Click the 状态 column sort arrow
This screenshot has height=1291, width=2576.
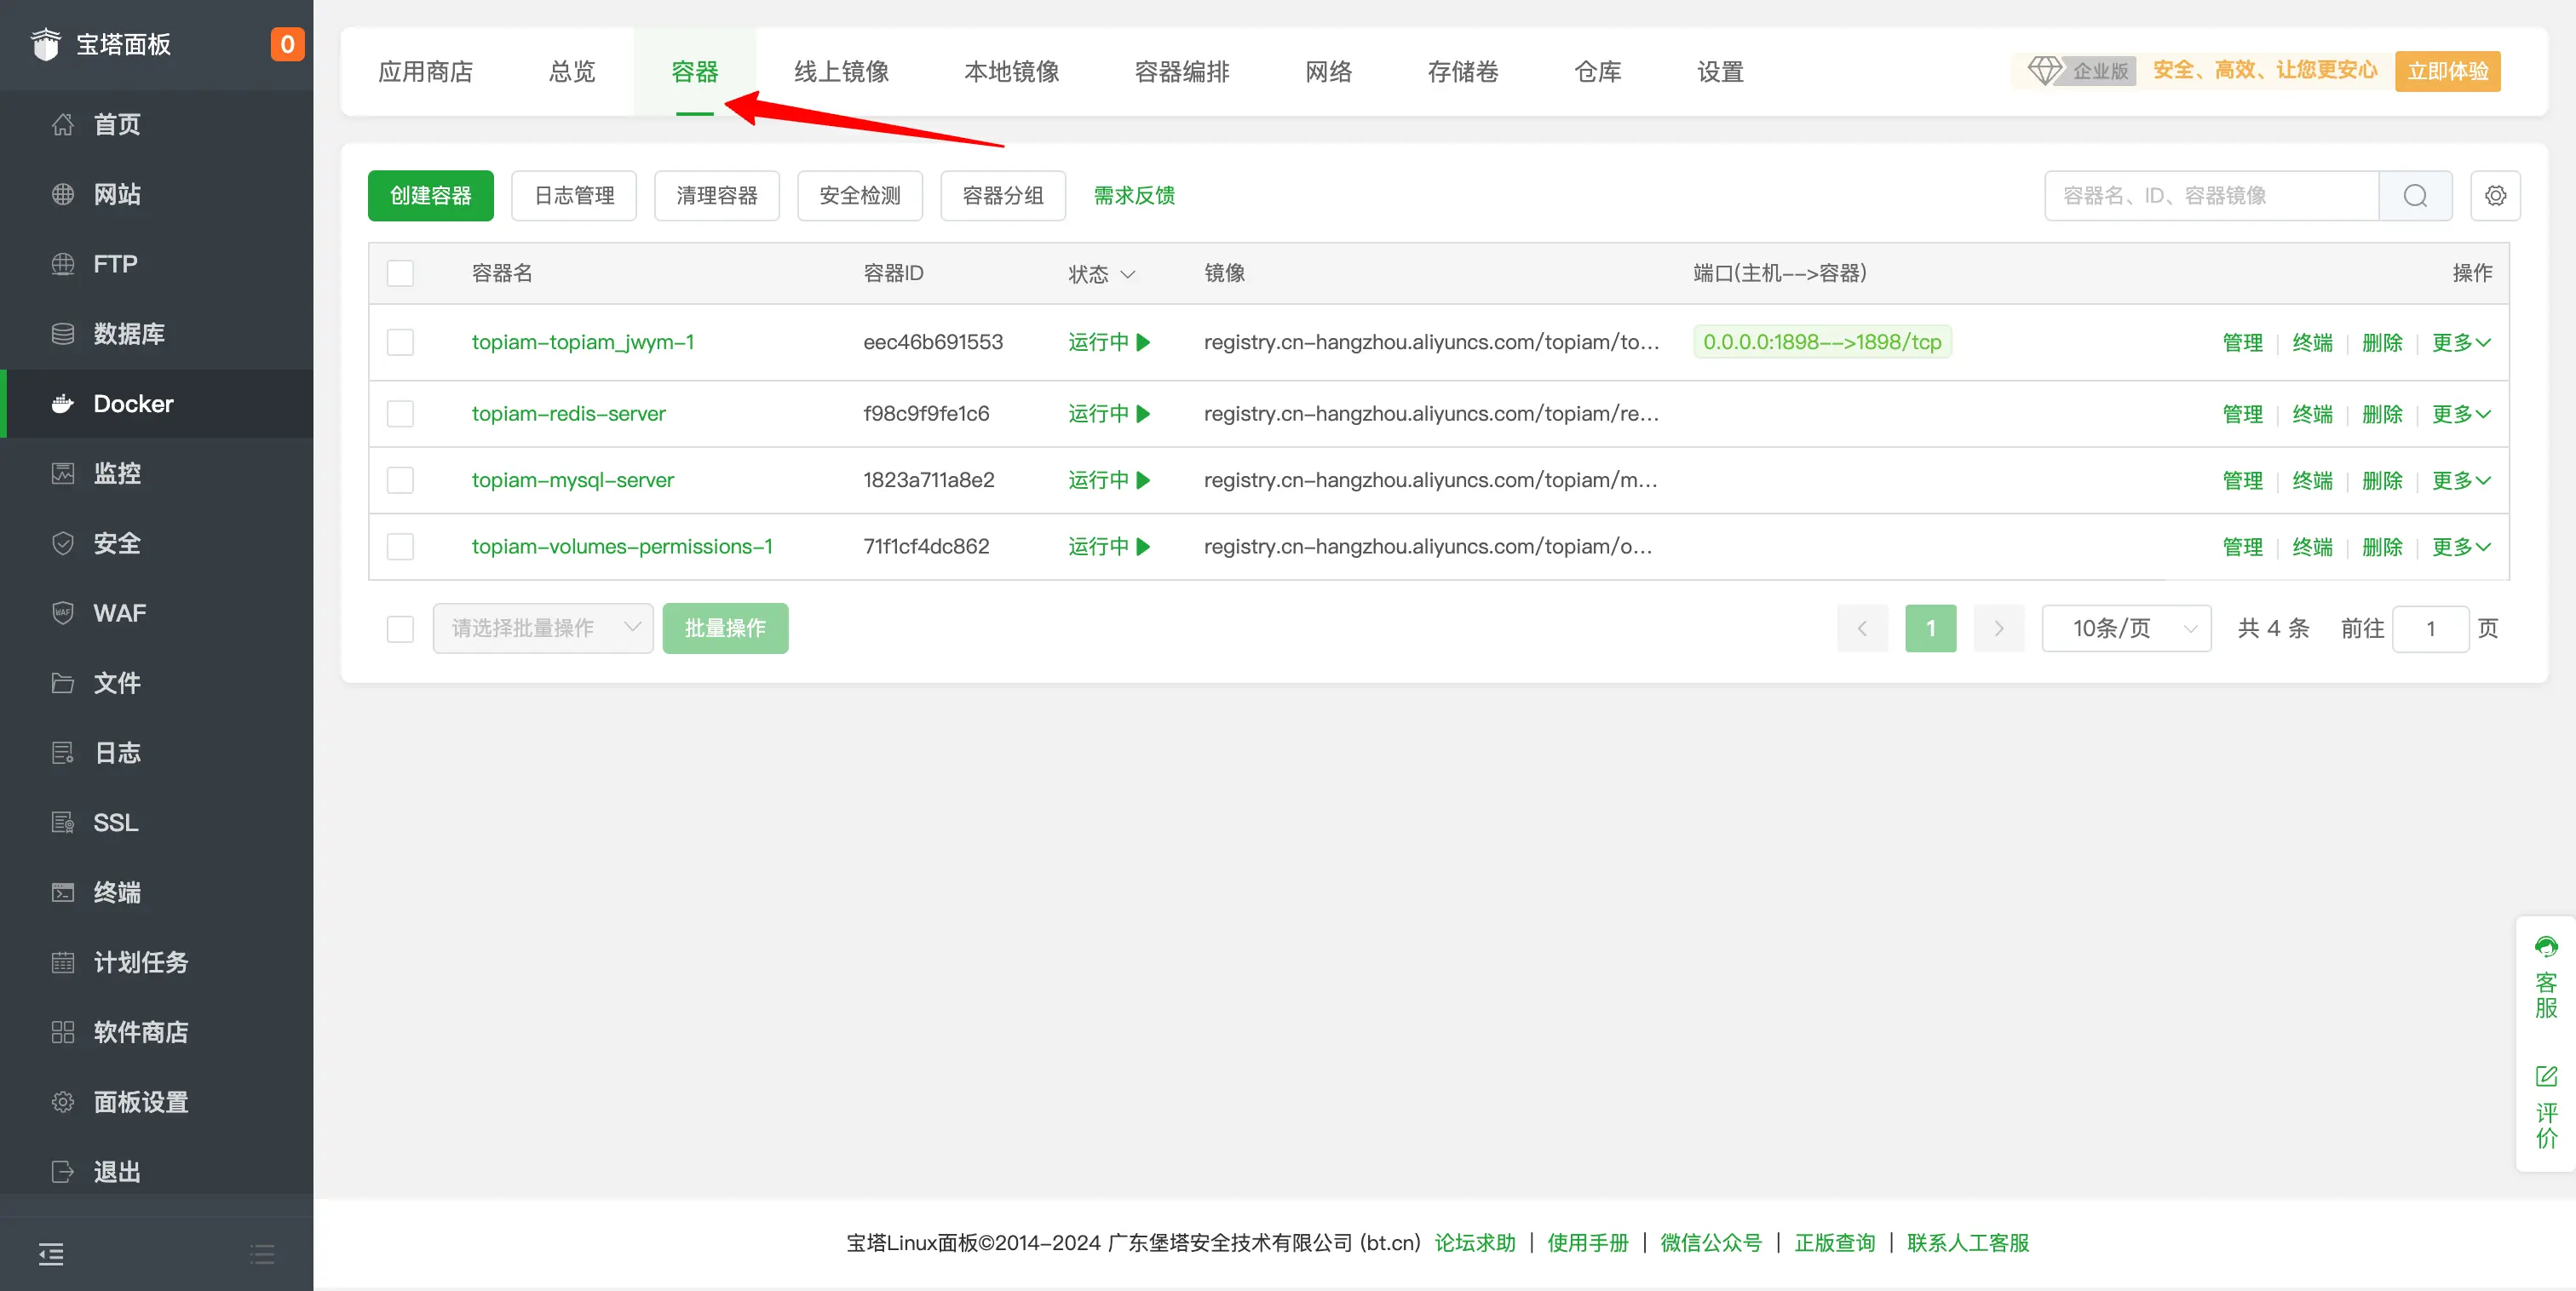coord(1128,274)
